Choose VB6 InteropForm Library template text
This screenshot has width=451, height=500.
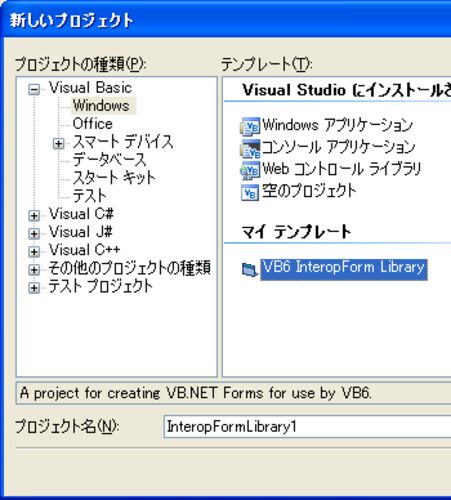tap(344, 269)
